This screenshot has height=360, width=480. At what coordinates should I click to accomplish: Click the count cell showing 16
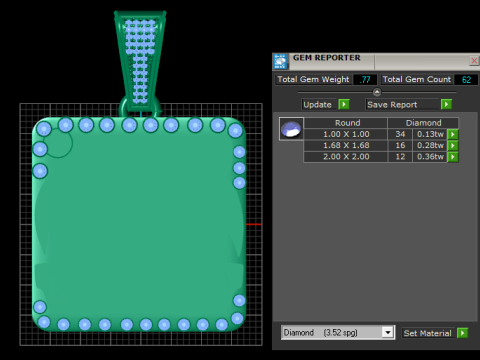tap(400, 146)
